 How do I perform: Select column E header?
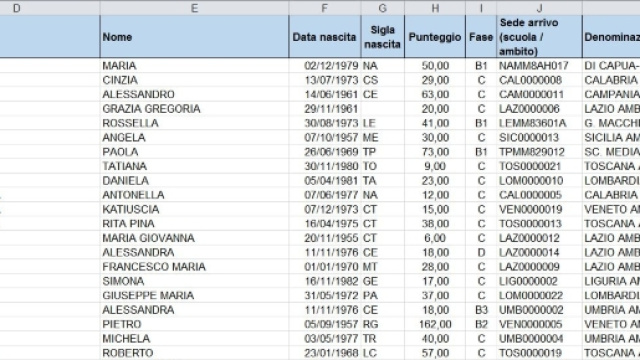coord(194,8)
